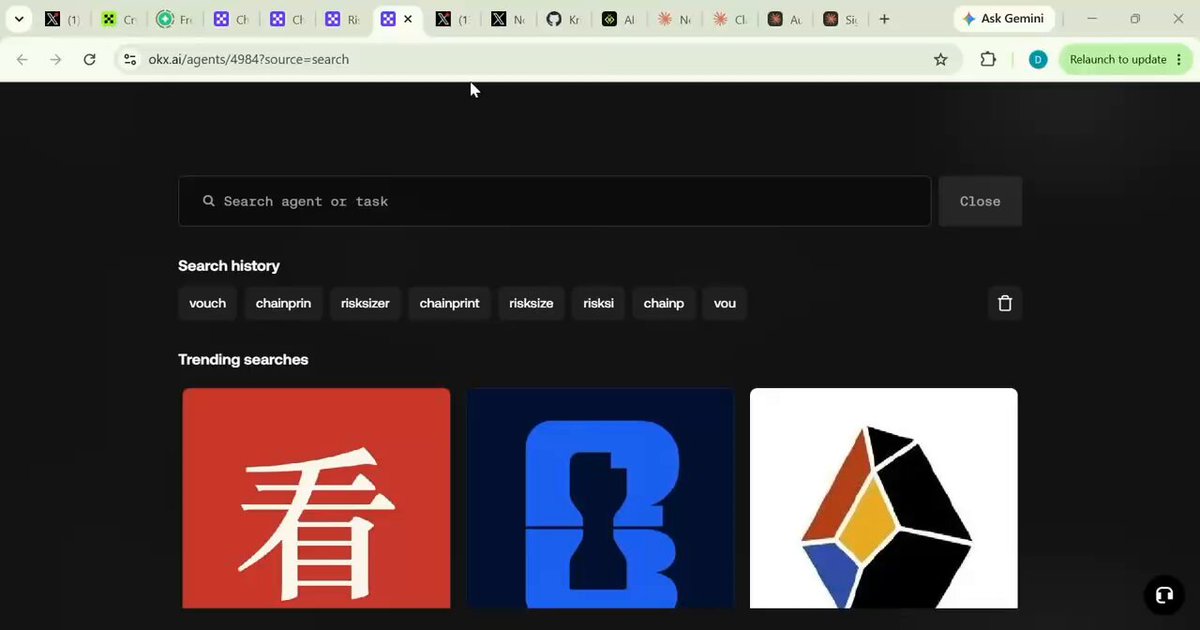Select the "chainp" search history chip
The height and width of the screenshot is (630, 1200).
pyautogui.click(x=663, y=303)
